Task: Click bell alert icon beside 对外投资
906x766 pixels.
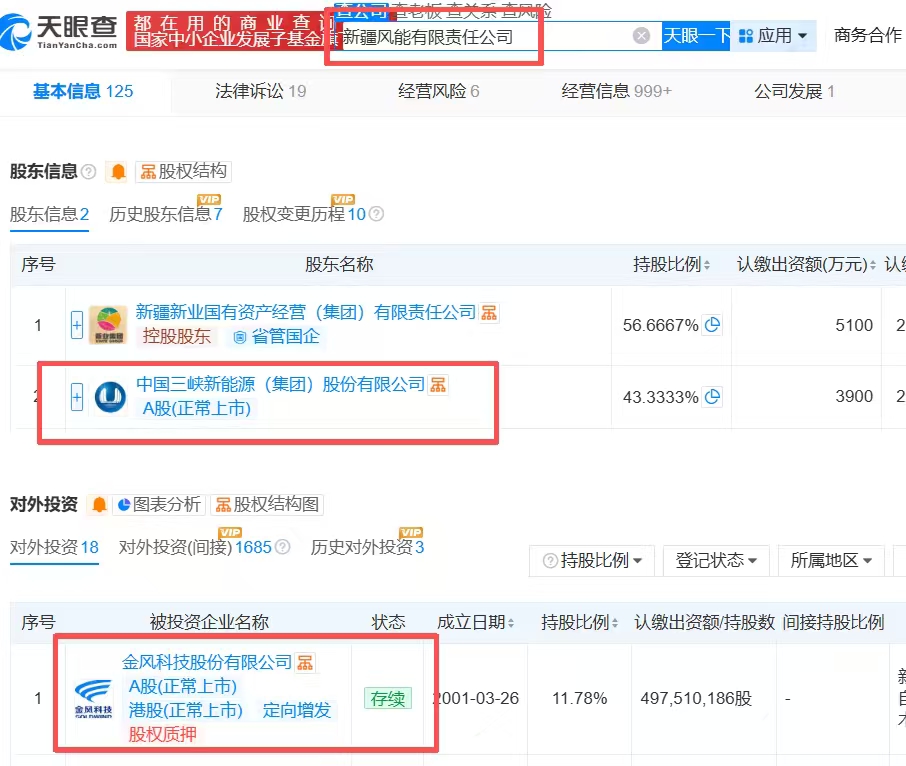Action: [x=99, y=505]
